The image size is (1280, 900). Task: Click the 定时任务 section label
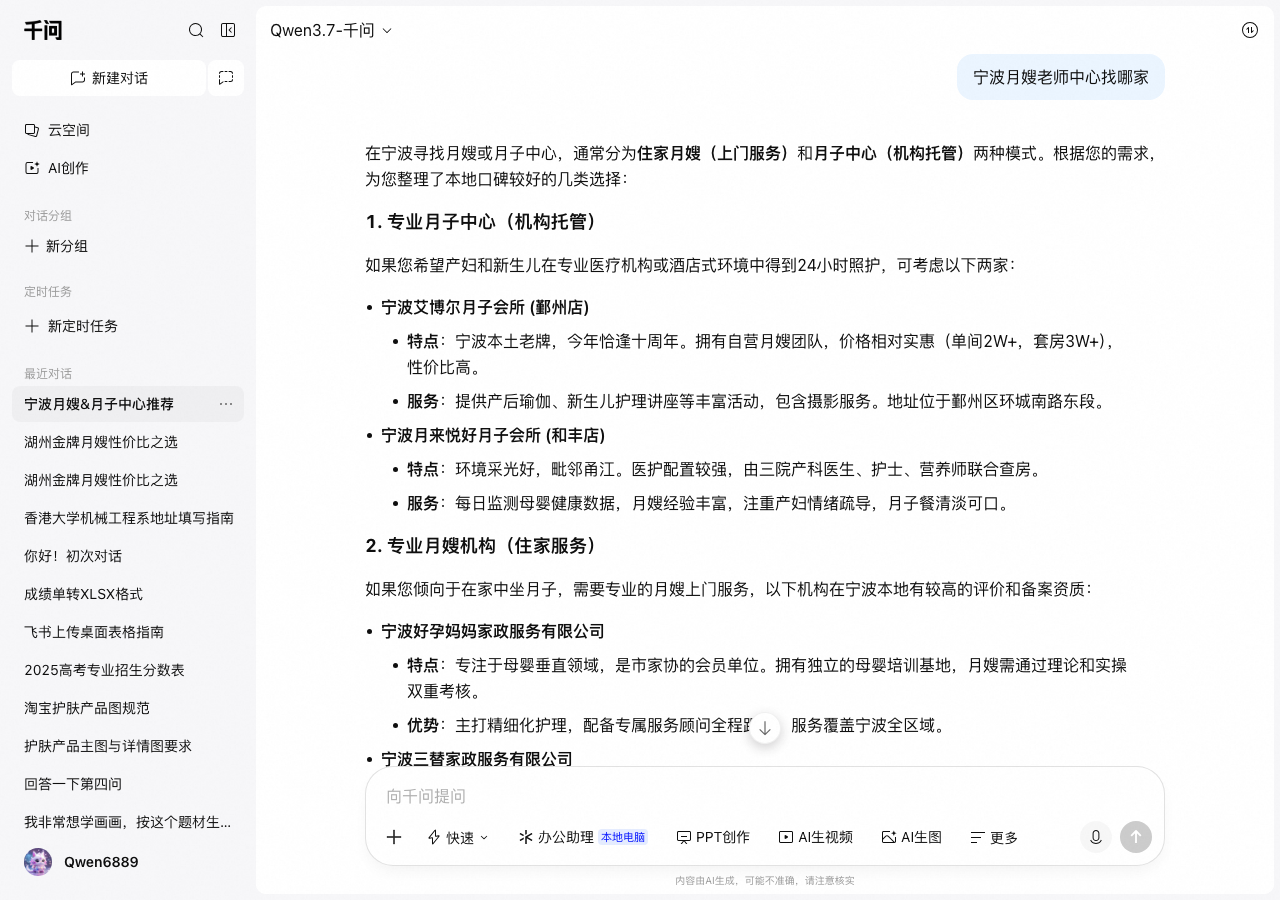48,292
